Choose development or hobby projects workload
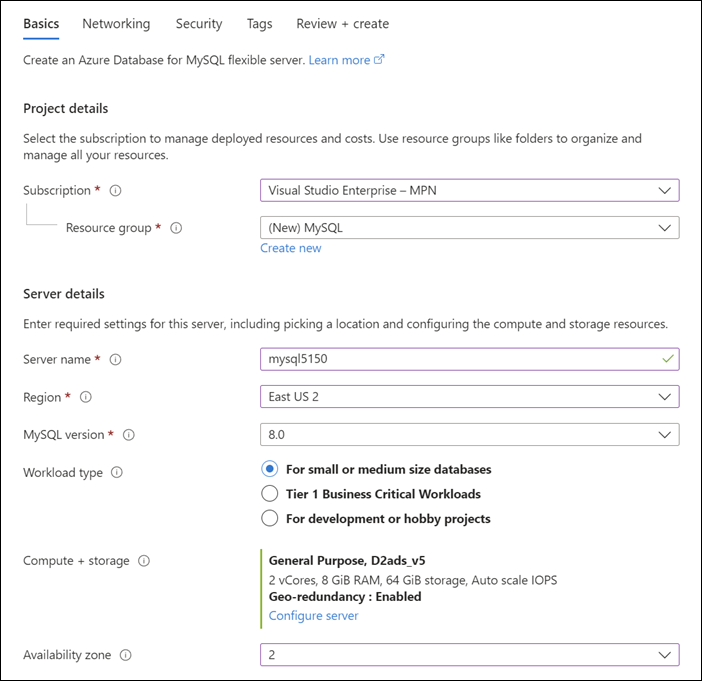Viewport: 702px width, 681px height. pos(269,518)
